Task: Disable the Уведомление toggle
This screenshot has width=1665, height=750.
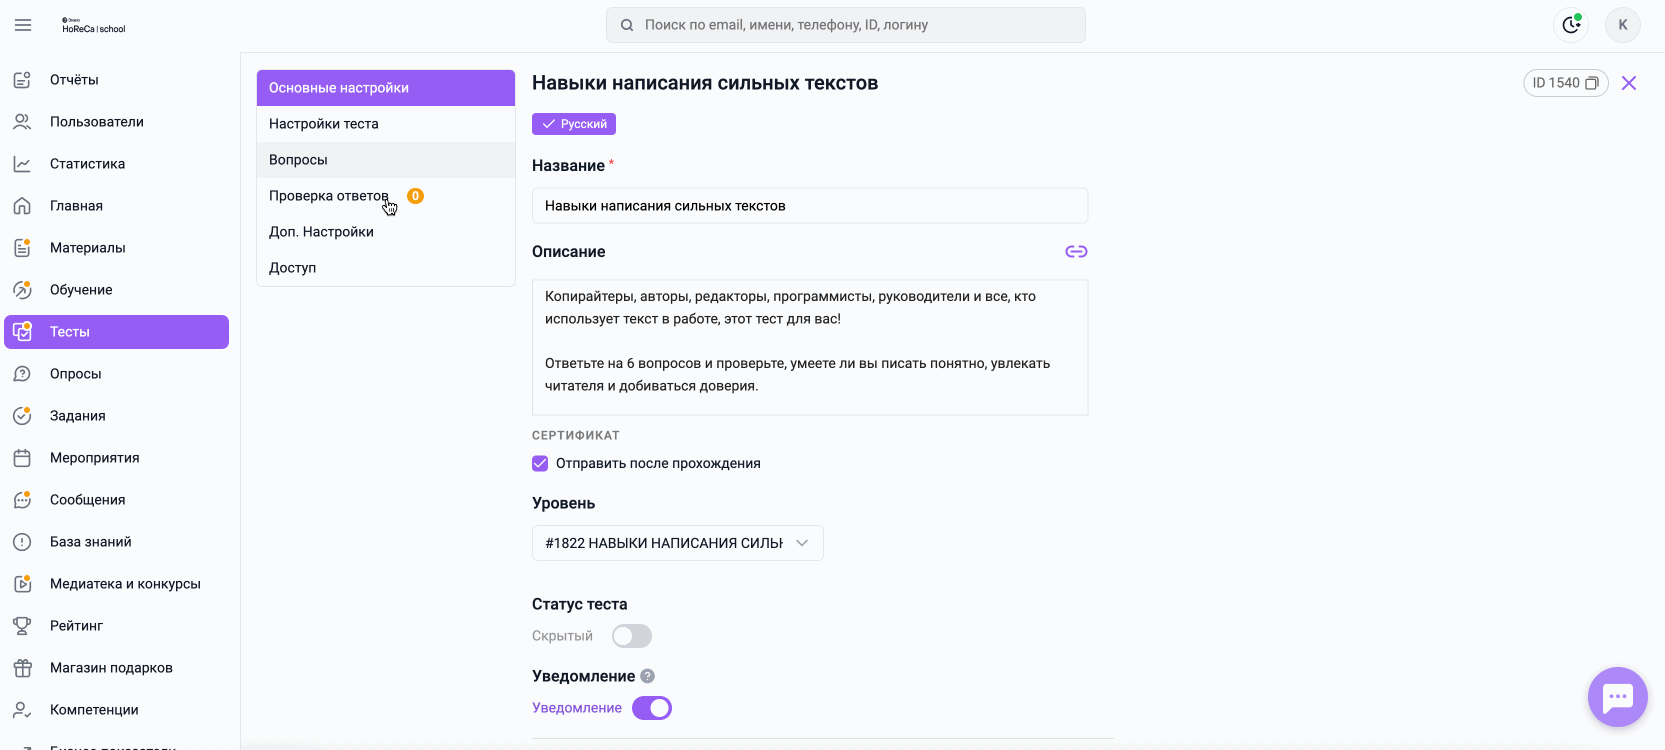Action: click(652, 708)
